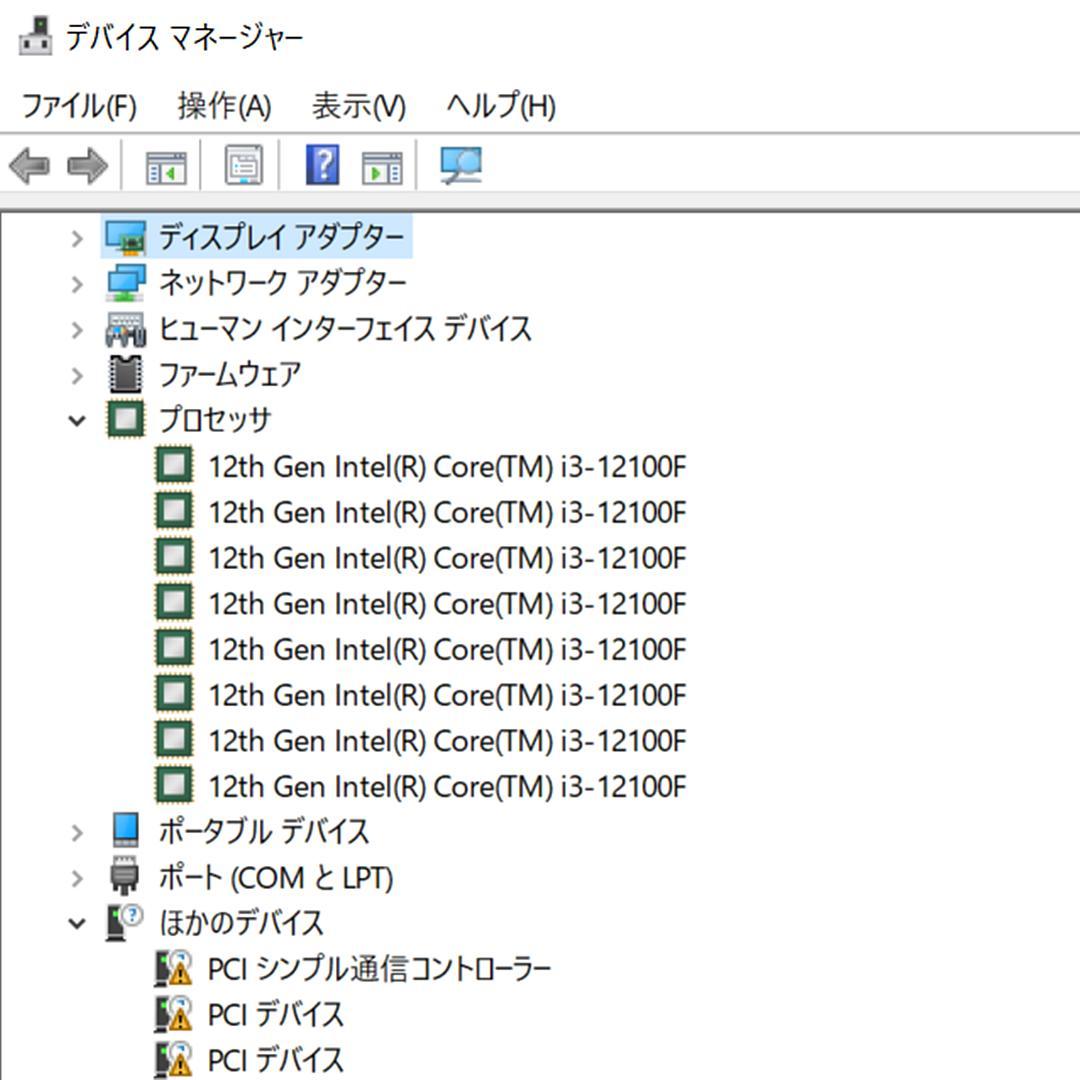Expand the ネットワーク アダプター category

pos(76,283)
